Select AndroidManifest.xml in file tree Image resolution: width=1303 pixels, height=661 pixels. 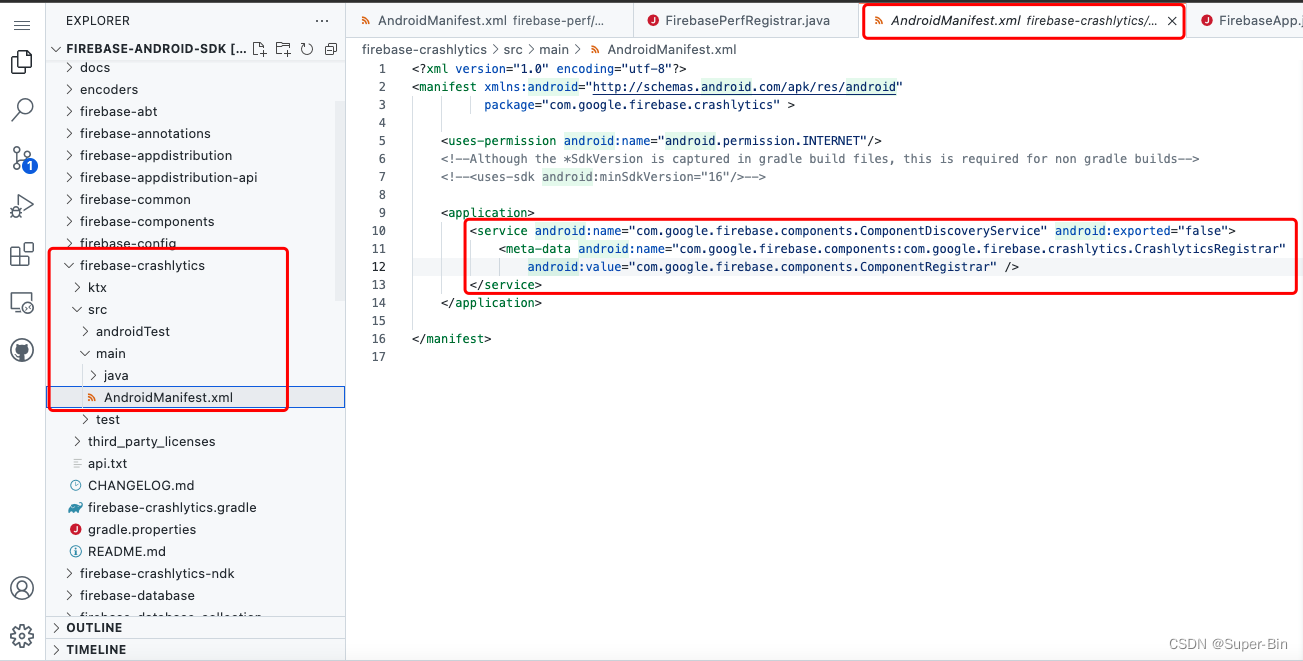click(x=195, y=398)
